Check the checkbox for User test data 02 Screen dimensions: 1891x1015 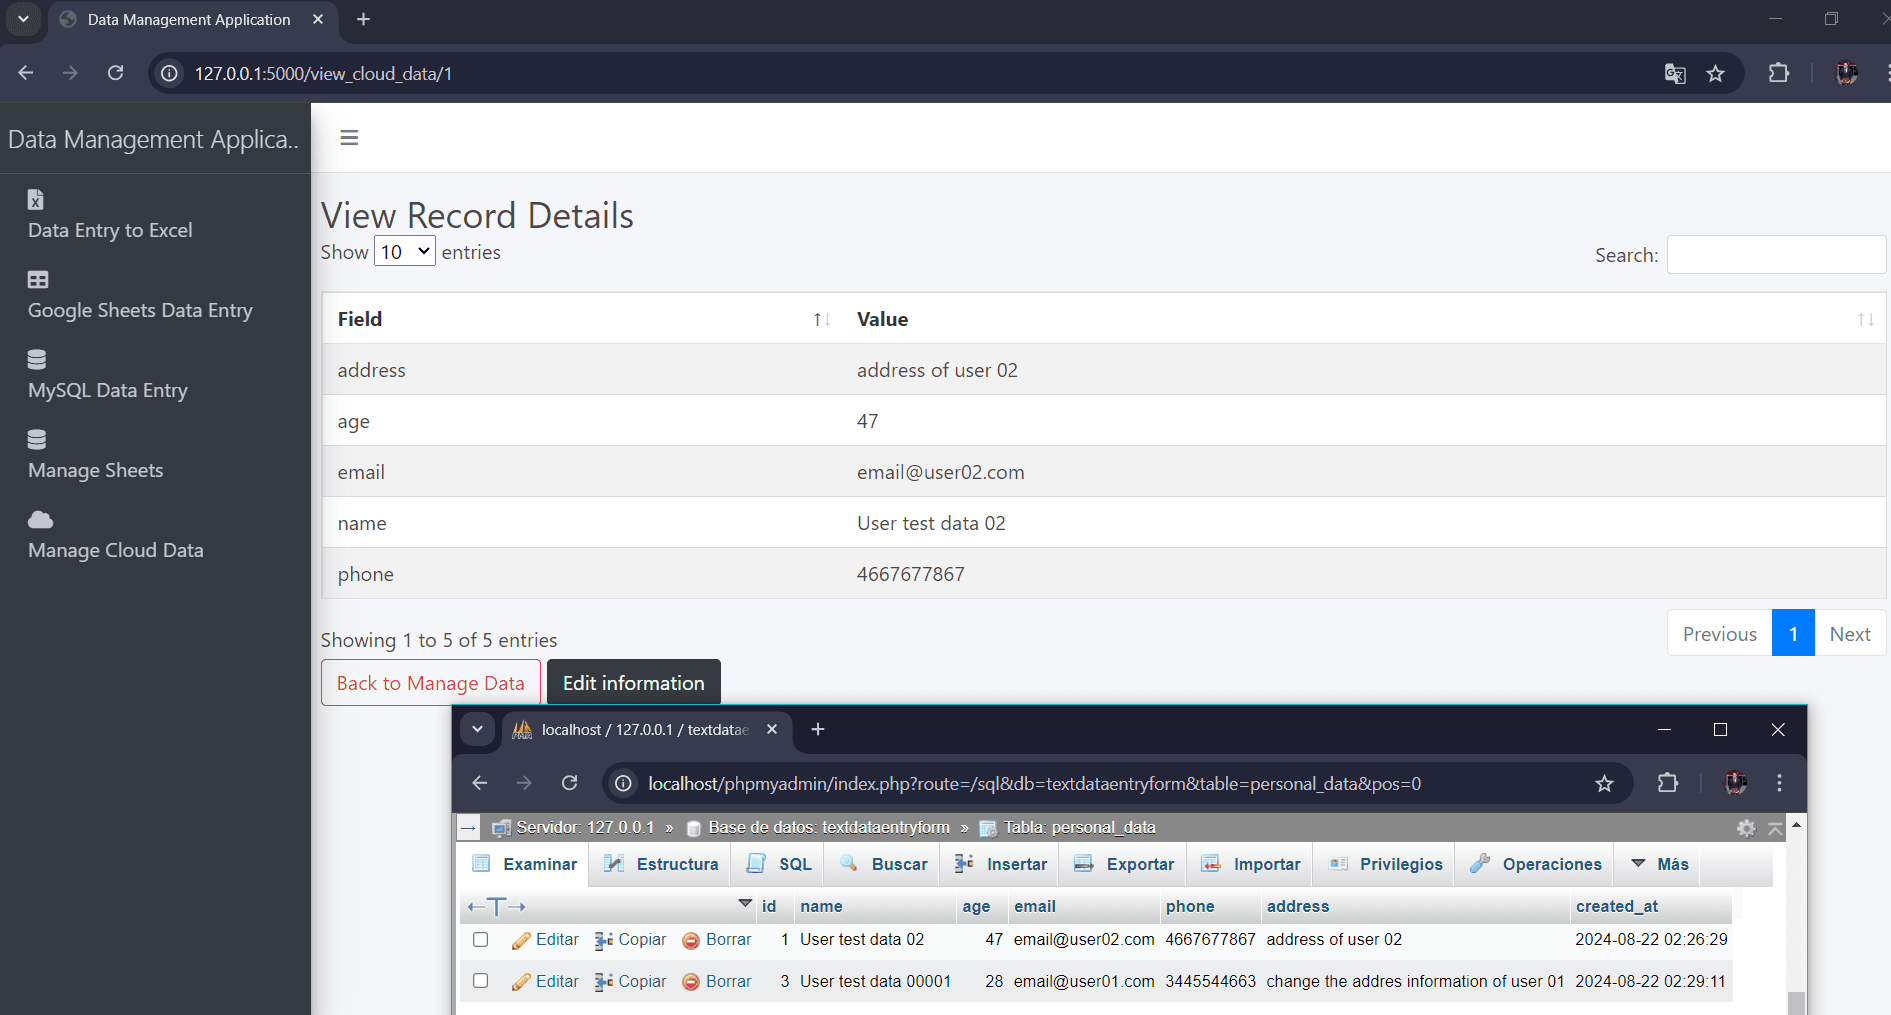click(481, 940)
